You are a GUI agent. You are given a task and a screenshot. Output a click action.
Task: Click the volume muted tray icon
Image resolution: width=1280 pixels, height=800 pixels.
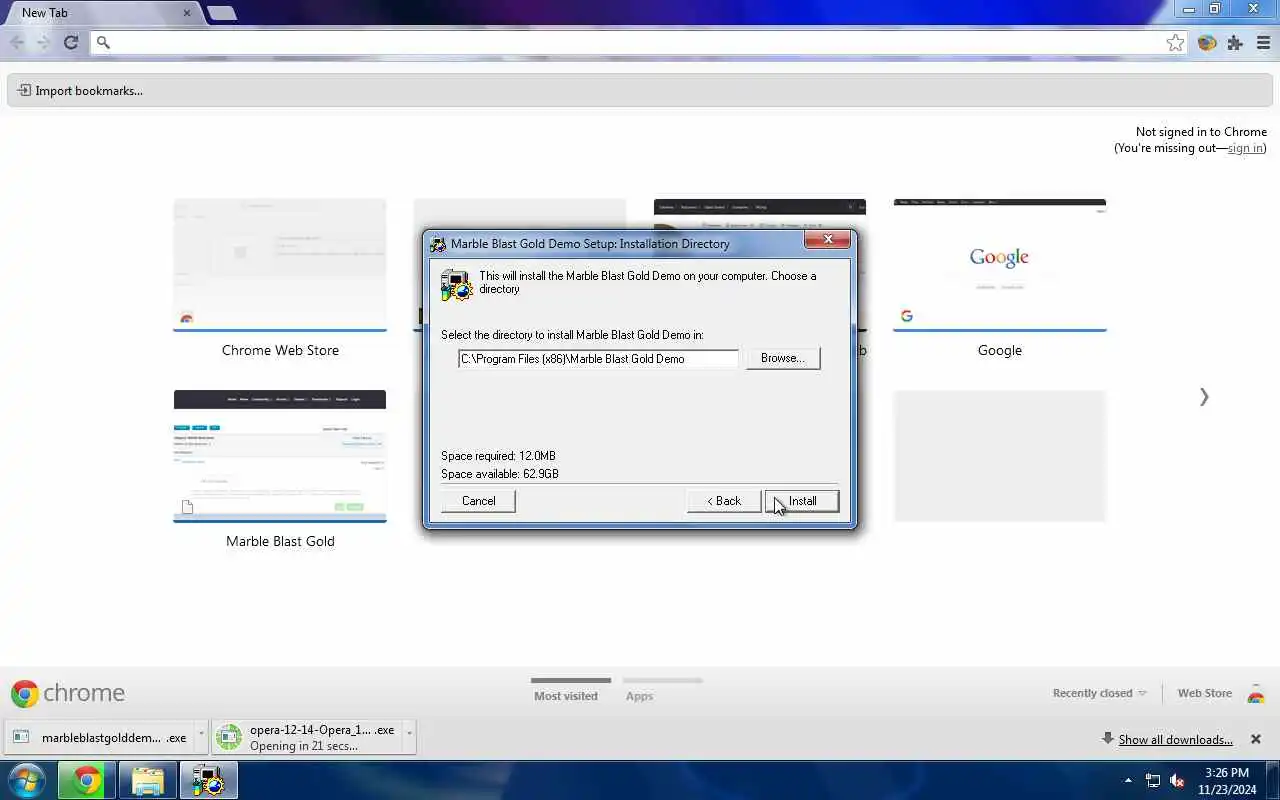pos(1178,780)
